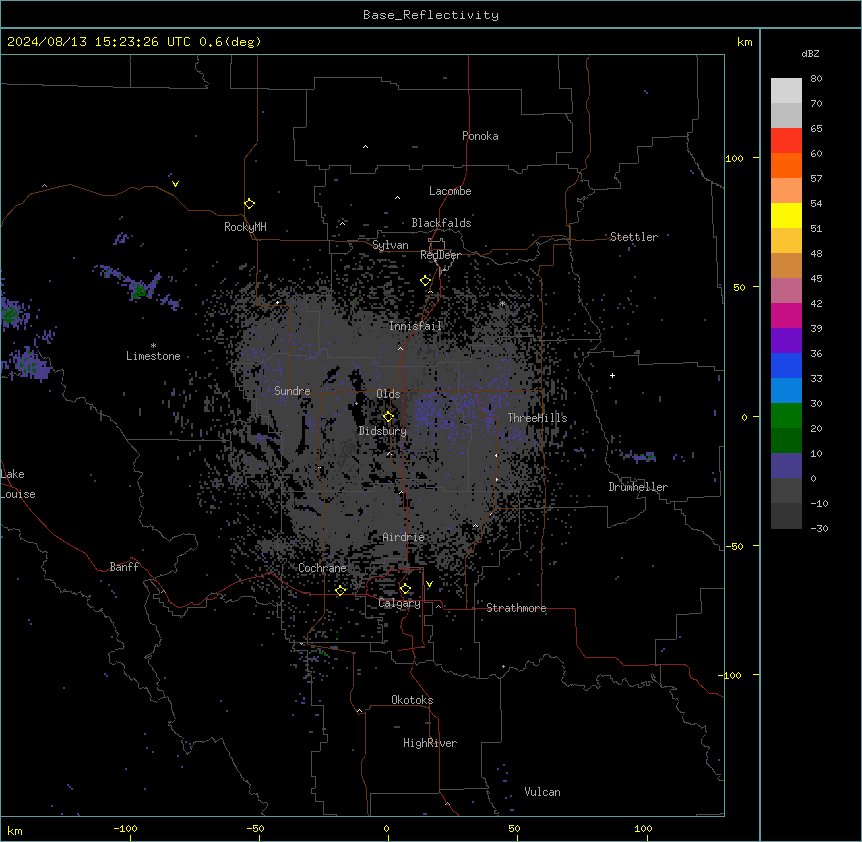Image resolution: width=862 pixels, height=842 pixels.
Task: Click the Sundre label
Action: click(x=292, y=391)
